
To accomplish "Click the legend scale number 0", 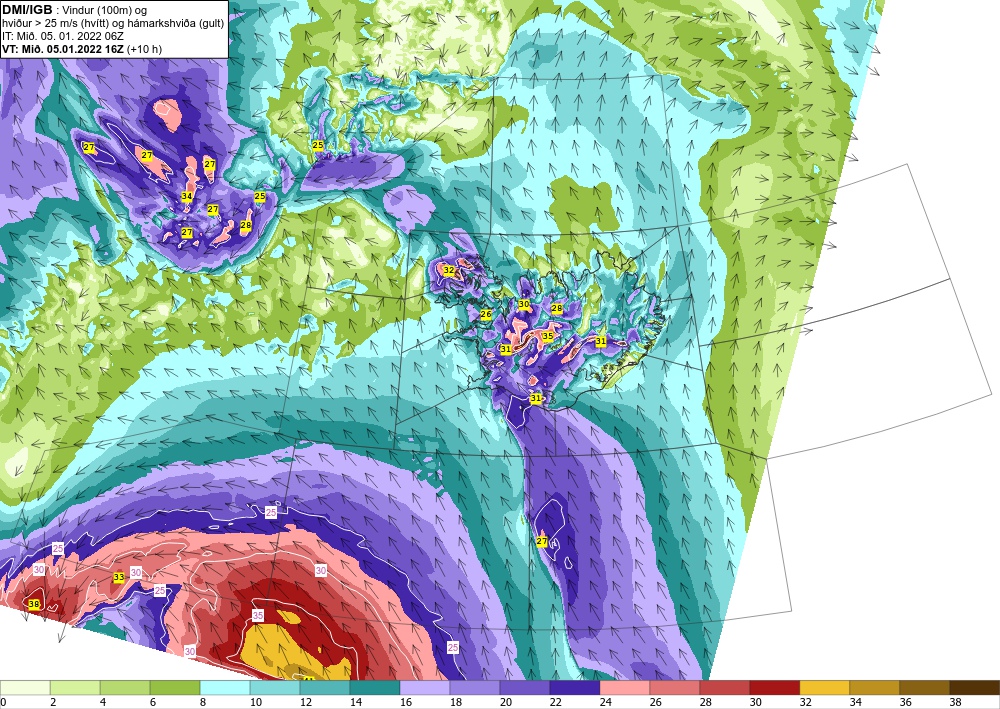I will click(x=4, y=703).
